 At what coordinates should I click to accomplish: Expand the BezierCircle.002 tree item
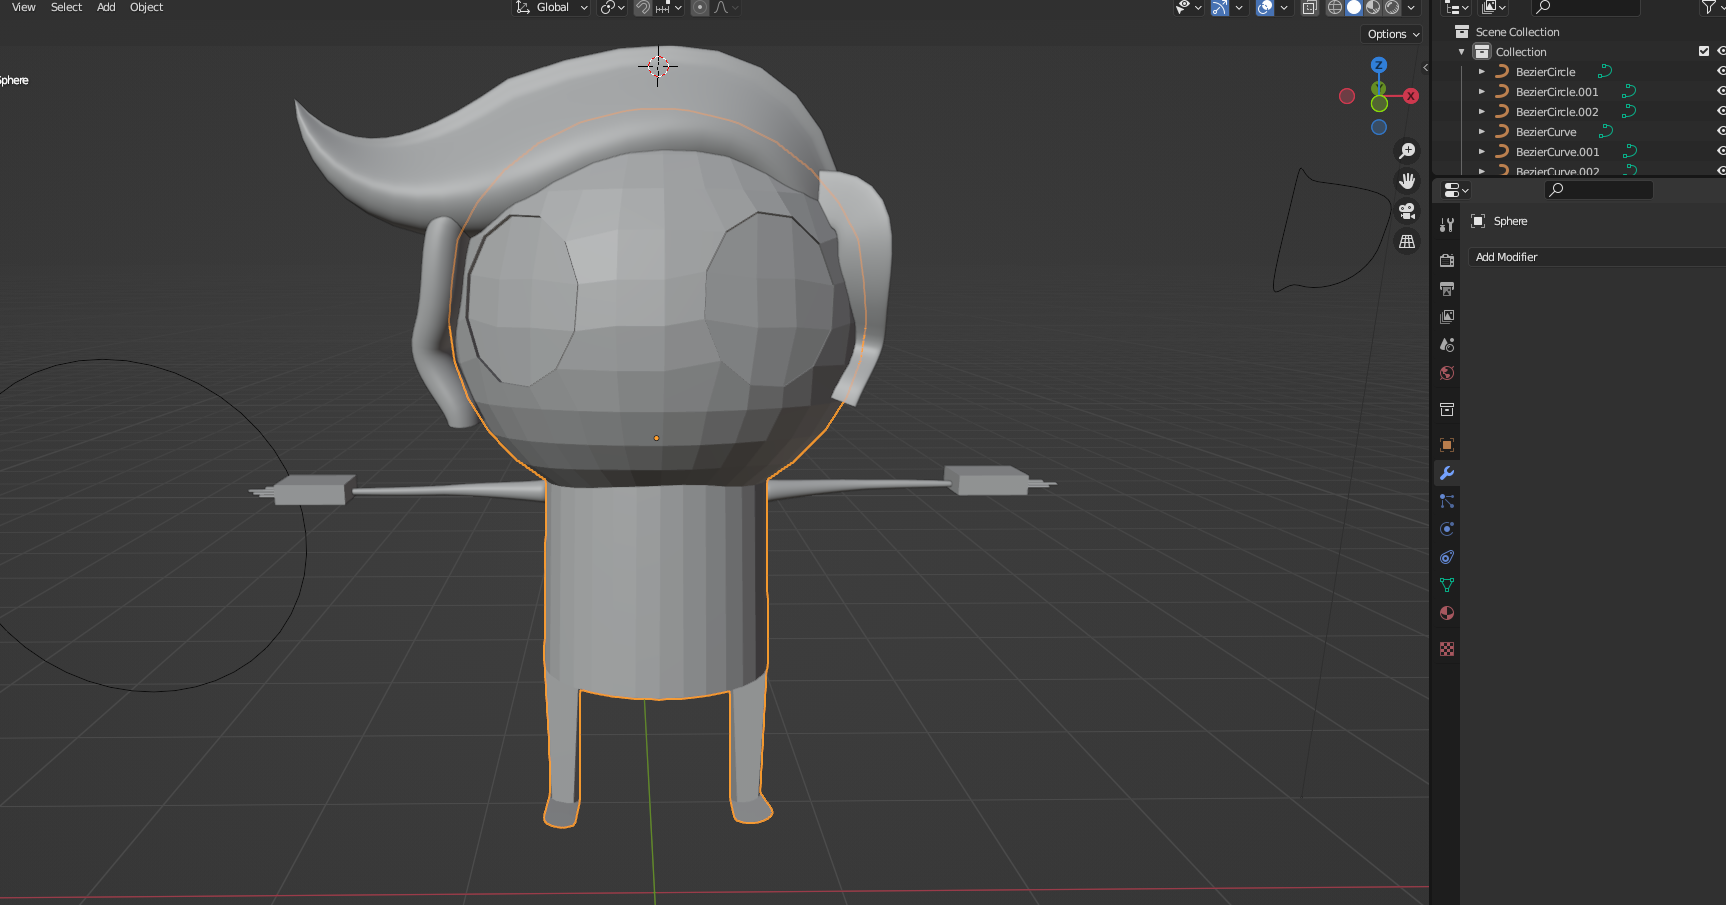1482,112
